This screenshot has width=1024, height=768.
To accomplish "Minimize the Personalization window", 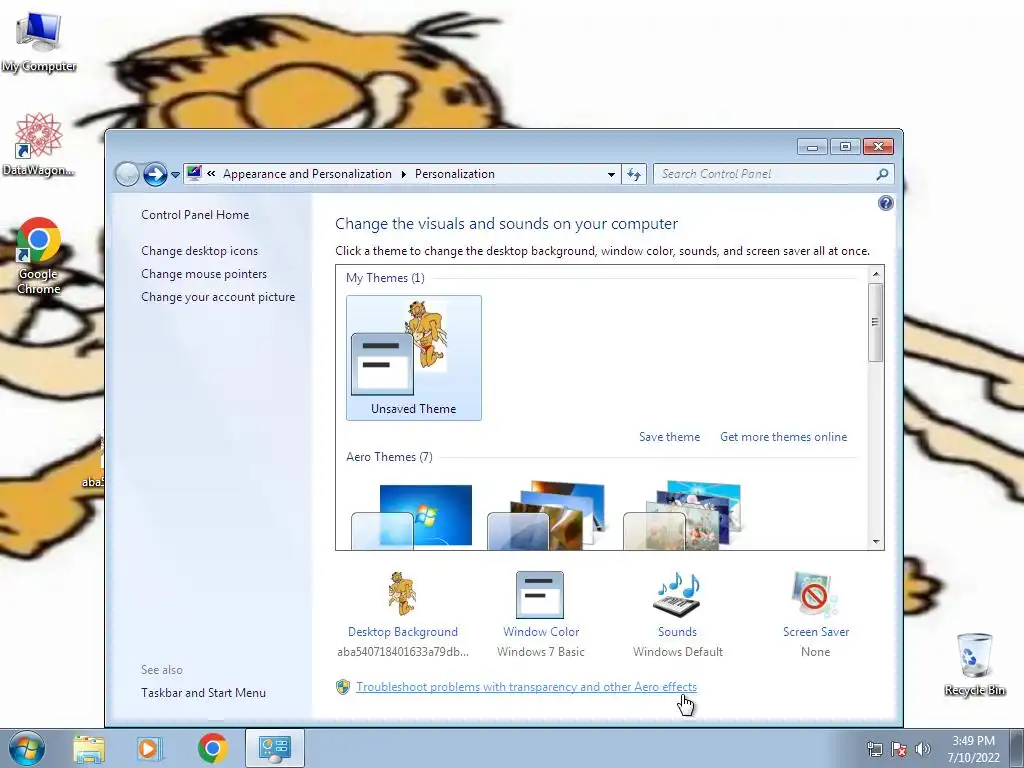I will [x=812, y=147].
